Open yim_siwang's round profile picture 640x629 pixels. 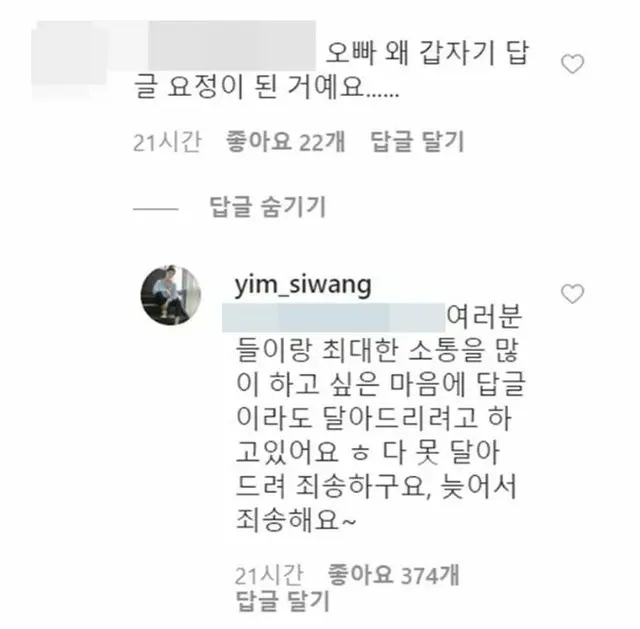point(171,295)
